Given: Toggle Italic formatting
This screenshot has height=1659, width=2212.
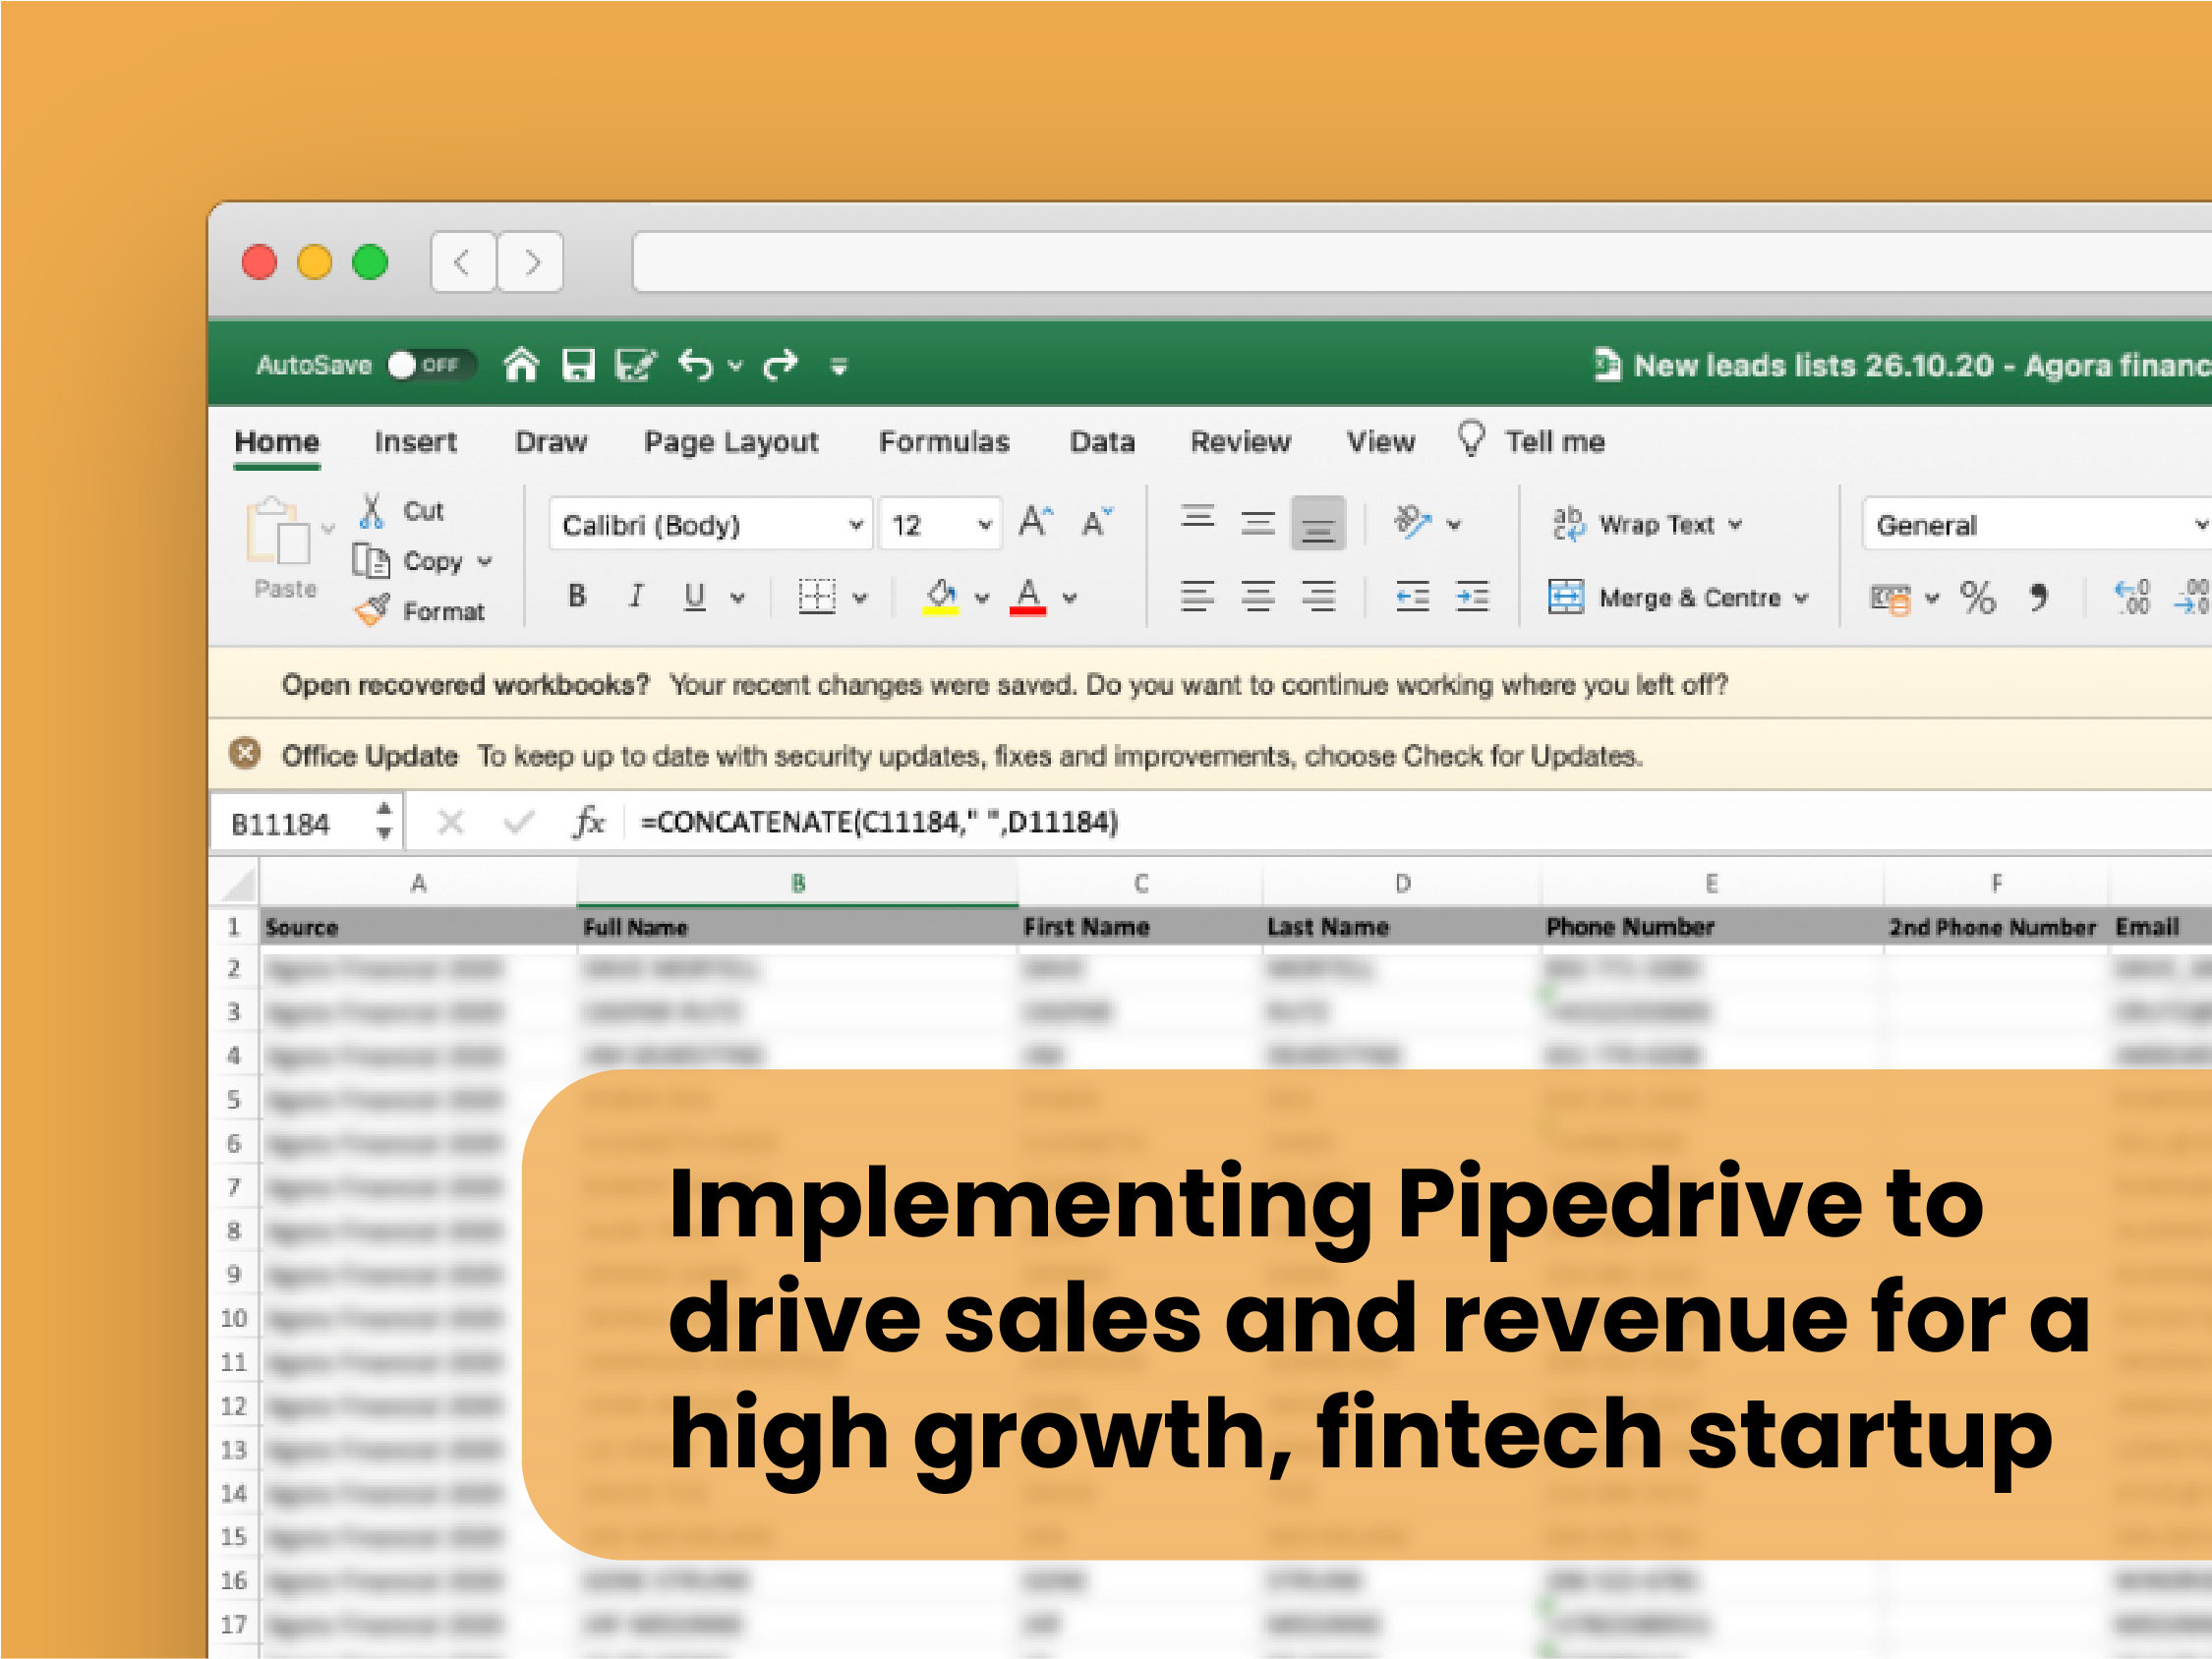Looking at the screenshot, I should point(636,597).
